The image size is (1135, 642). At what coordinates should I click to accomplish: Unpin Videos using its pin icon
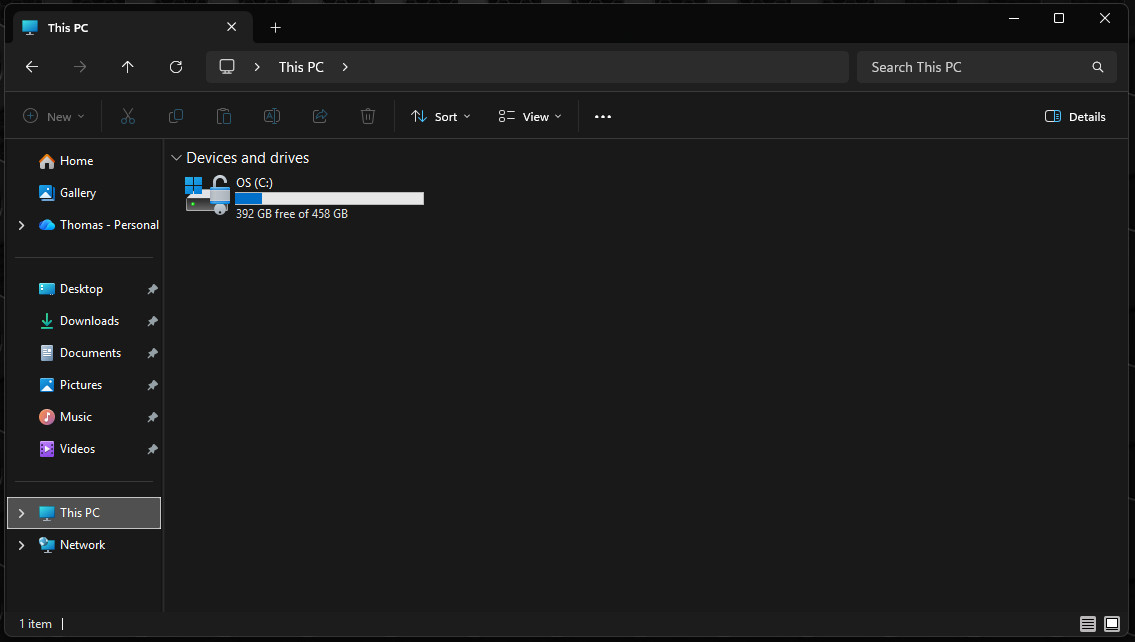pyautogui.click(x=152, y=449)
